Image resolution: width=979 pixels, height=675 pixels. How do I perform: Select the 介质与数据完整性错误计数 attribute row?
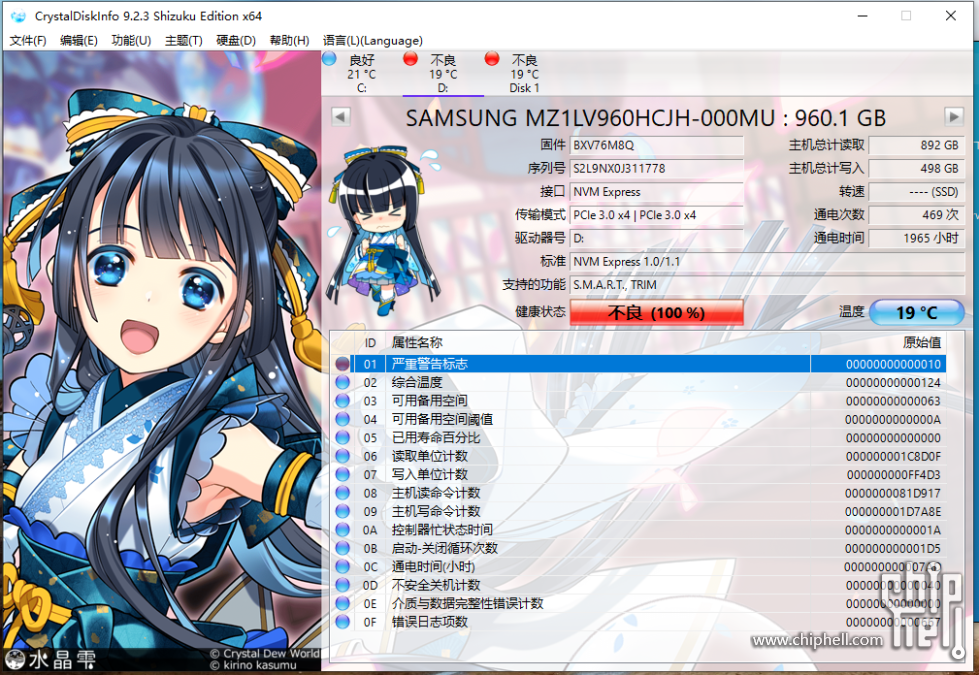(638, 604)
